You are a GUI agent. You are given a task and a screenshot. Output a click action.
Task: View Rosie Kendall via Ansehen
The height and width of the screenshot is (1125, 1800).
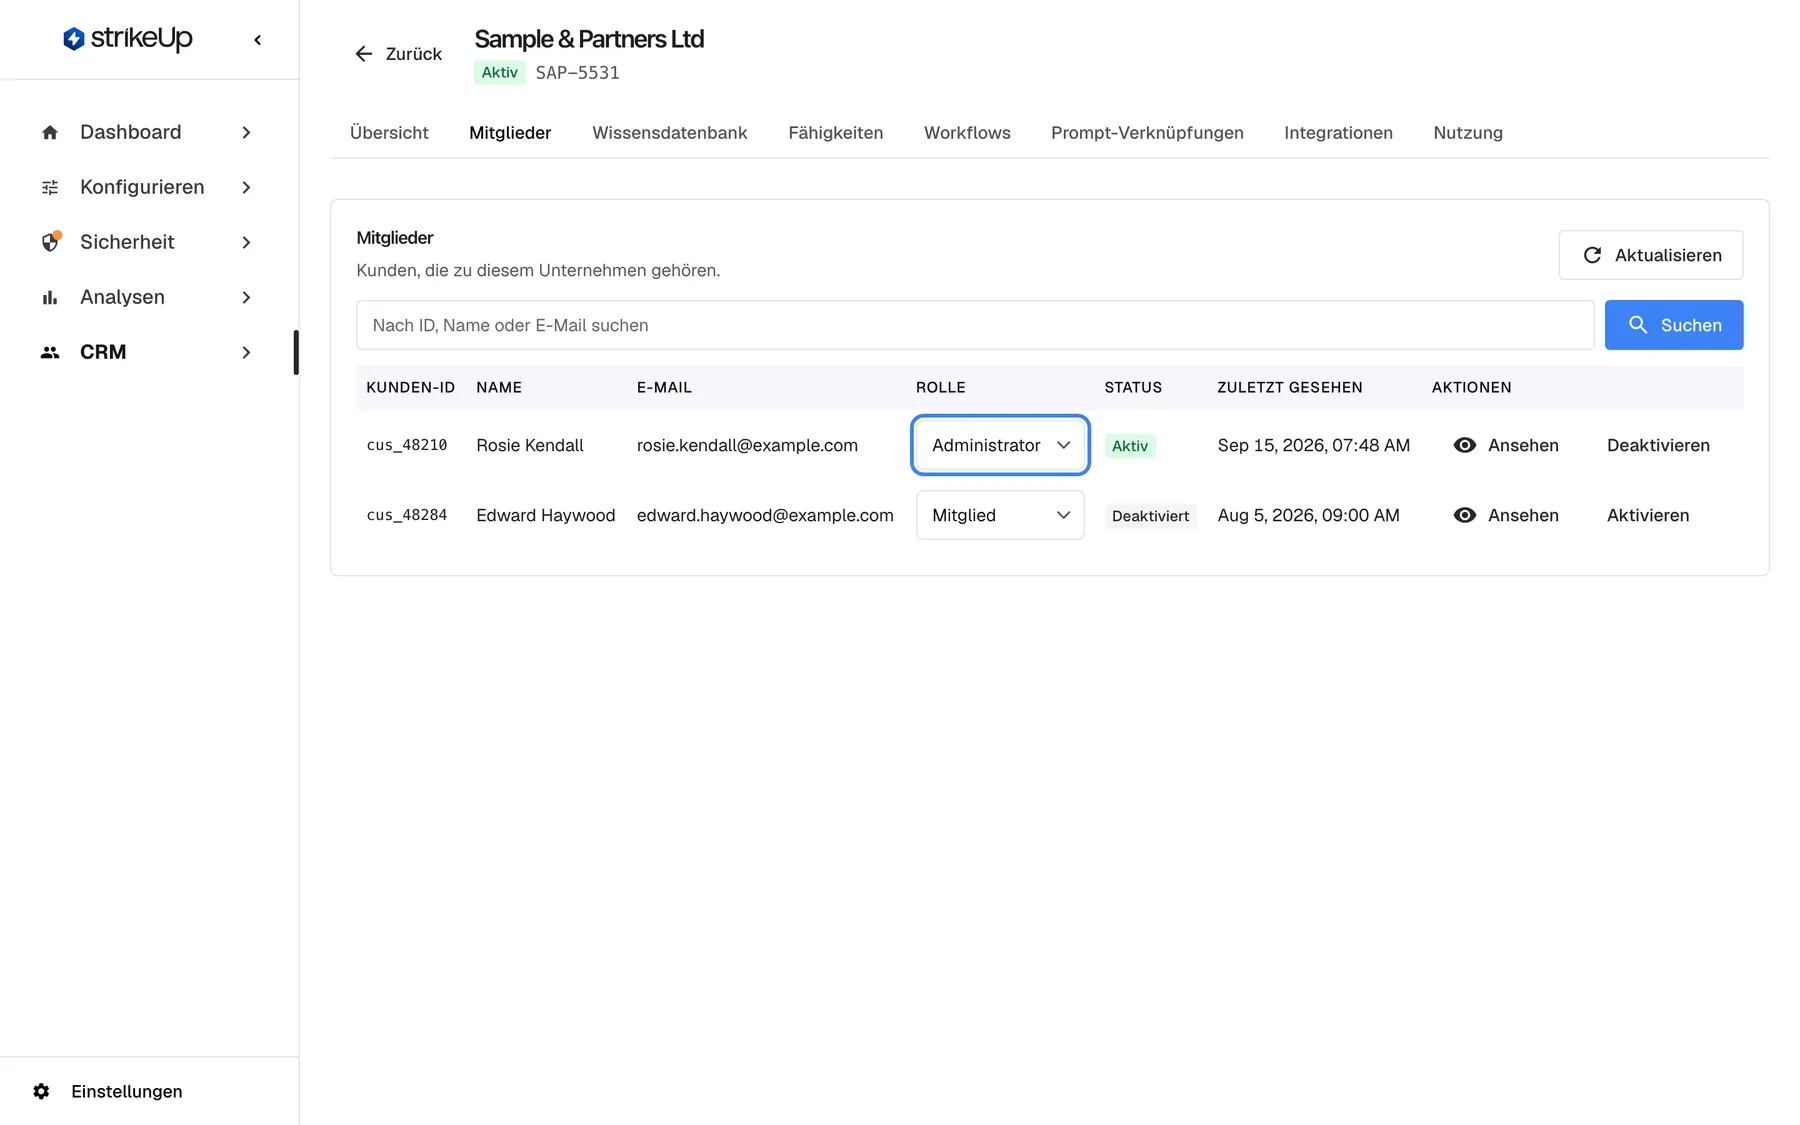tap(1505, 445)
